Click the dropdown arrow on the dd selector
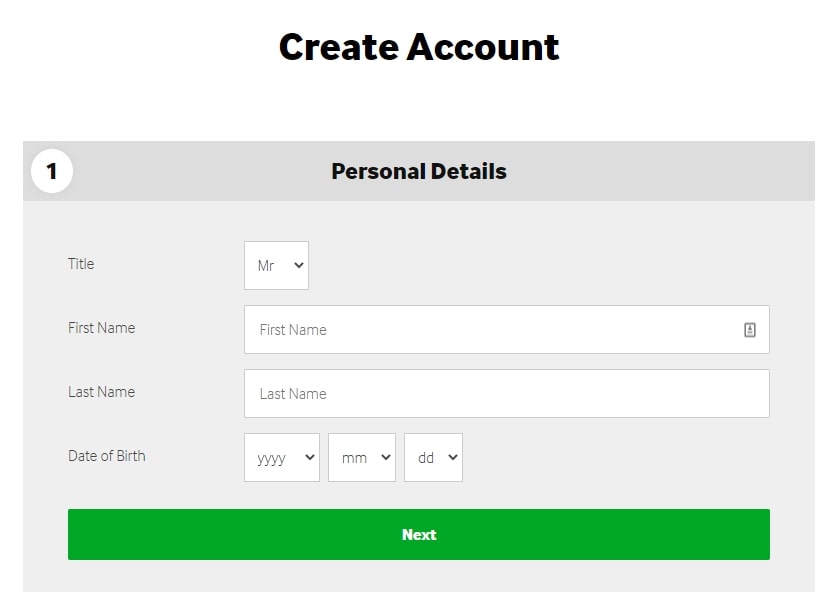Viewport: 829px width, 594px height. click(452, 457)
